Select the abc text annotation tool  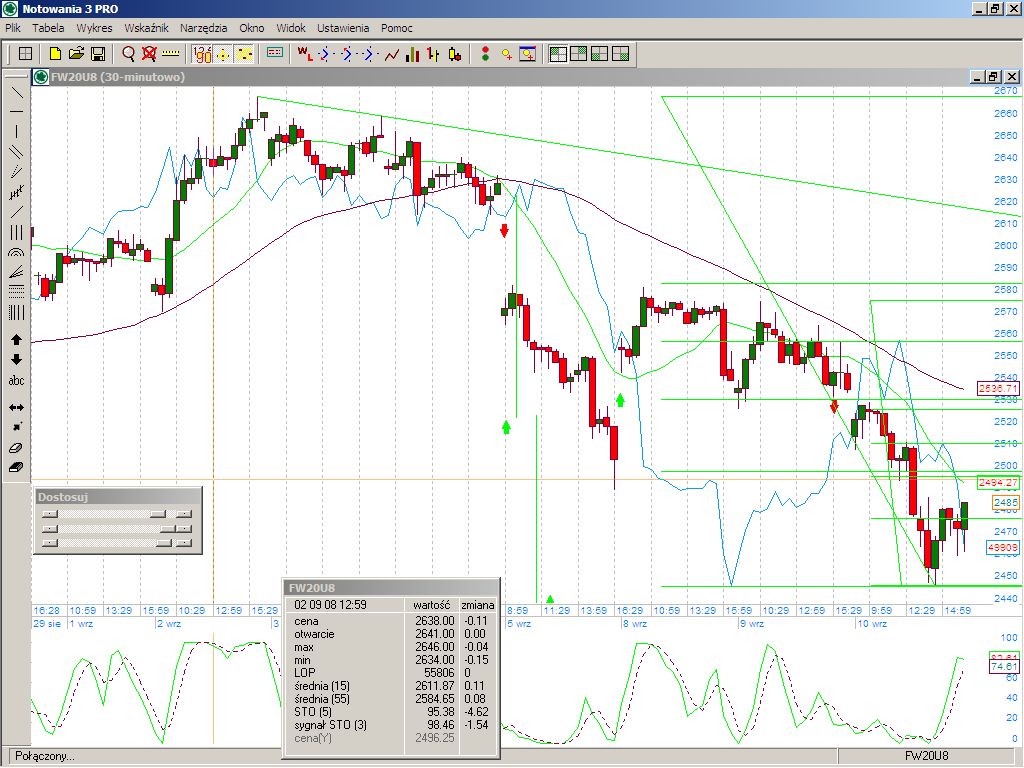(17, 380)
